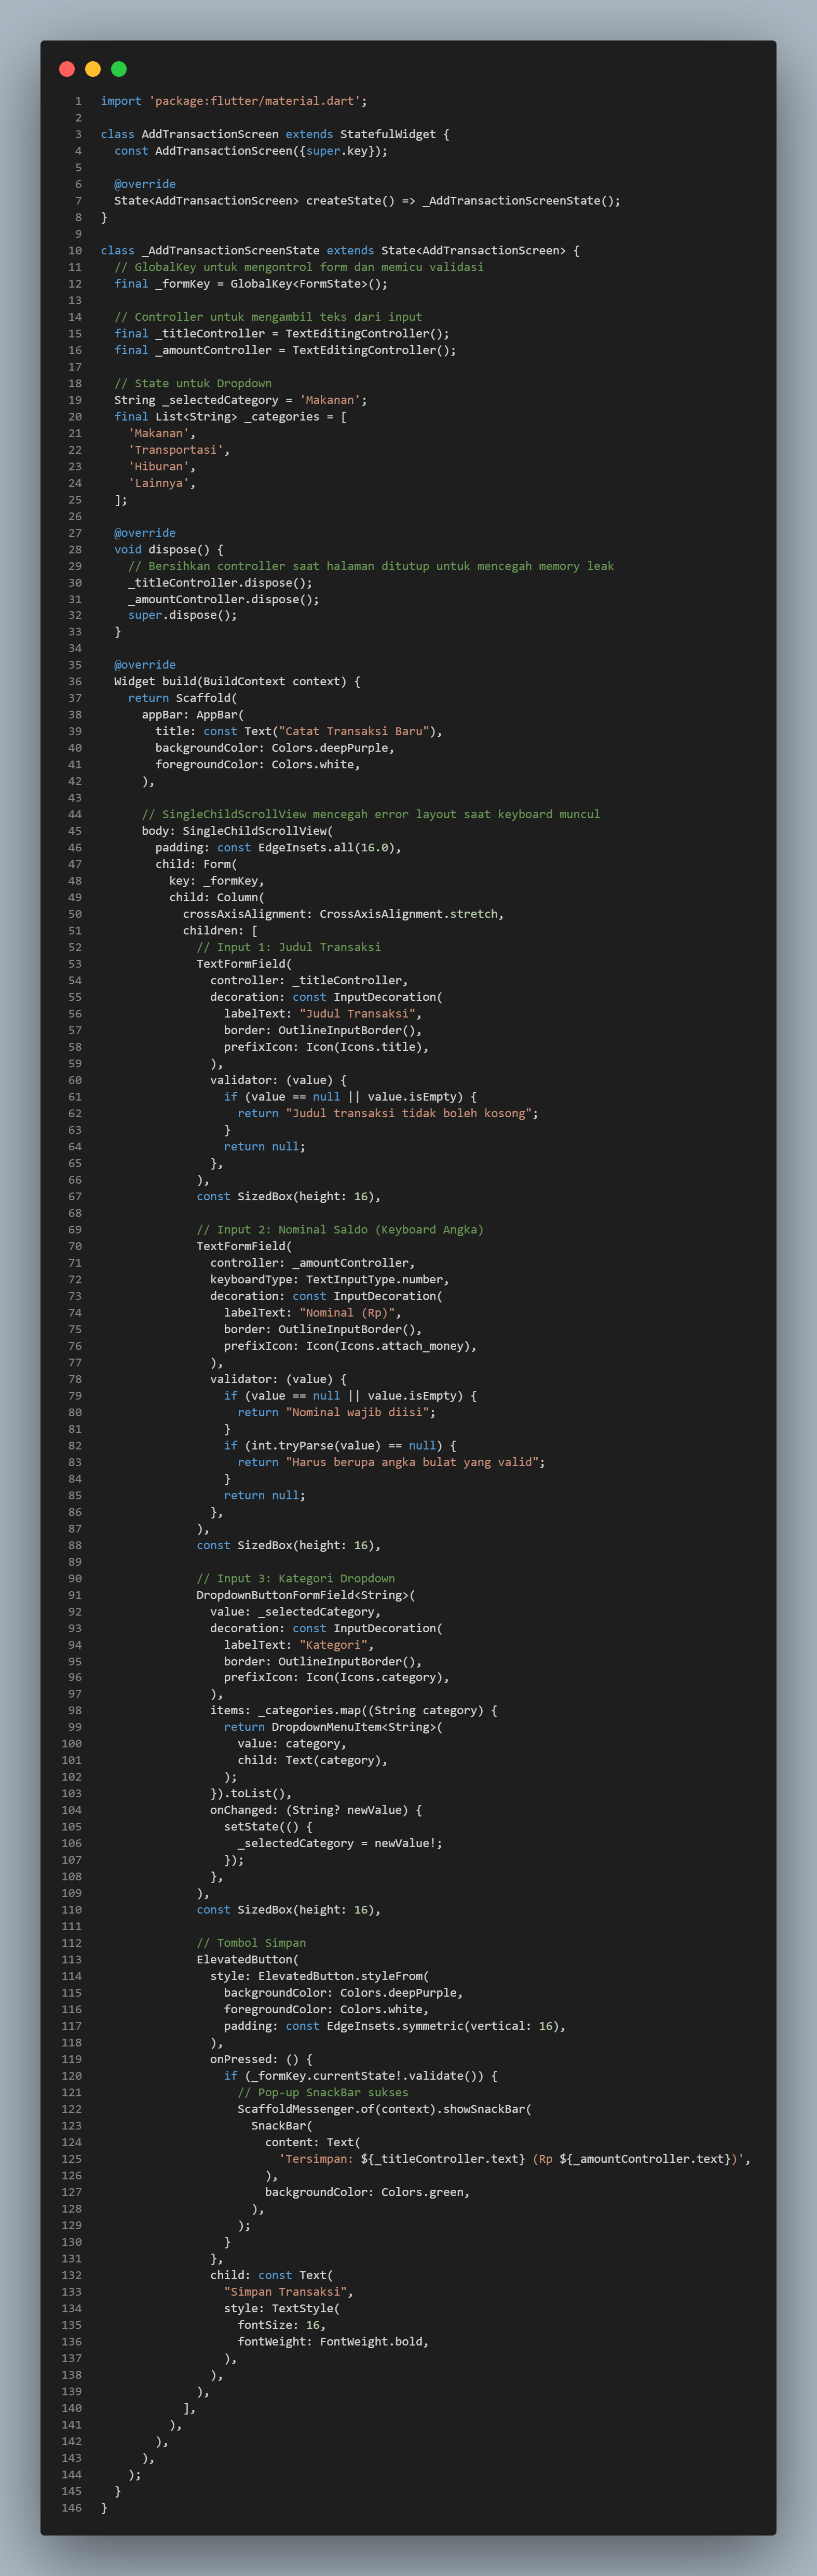Click the green maximize dot
Image resolution: width=817 pixels, height=2576 pixels.
click(x=119, y=69)
